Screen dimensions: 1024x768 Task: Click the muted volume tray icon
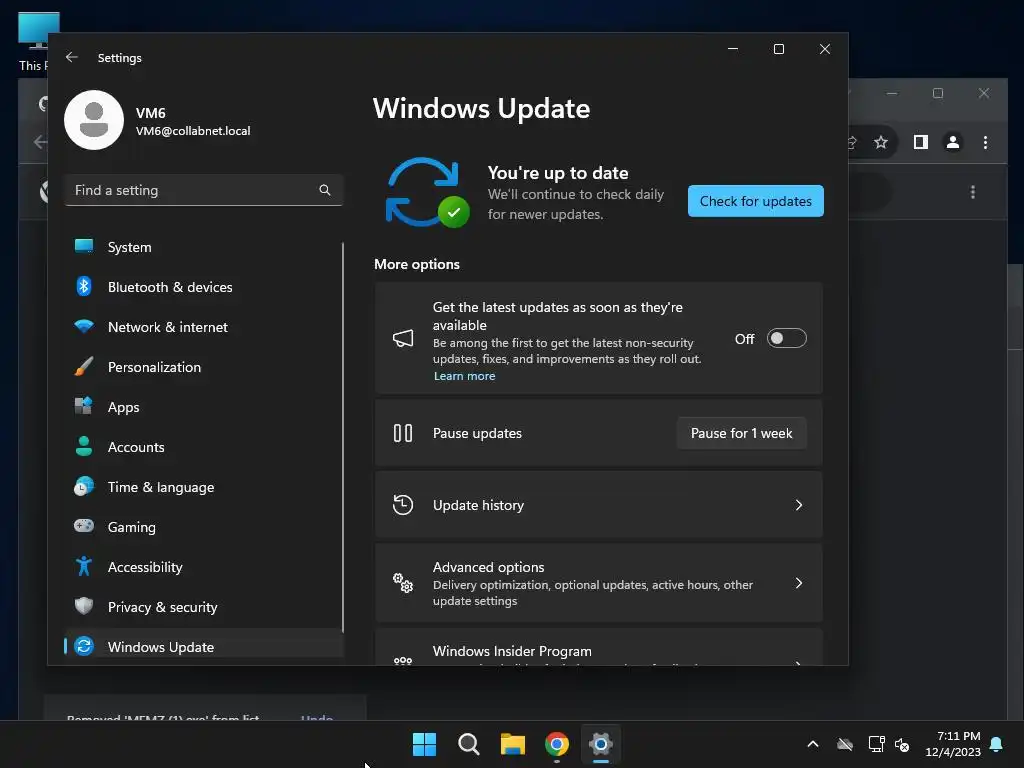pos(902,744)
